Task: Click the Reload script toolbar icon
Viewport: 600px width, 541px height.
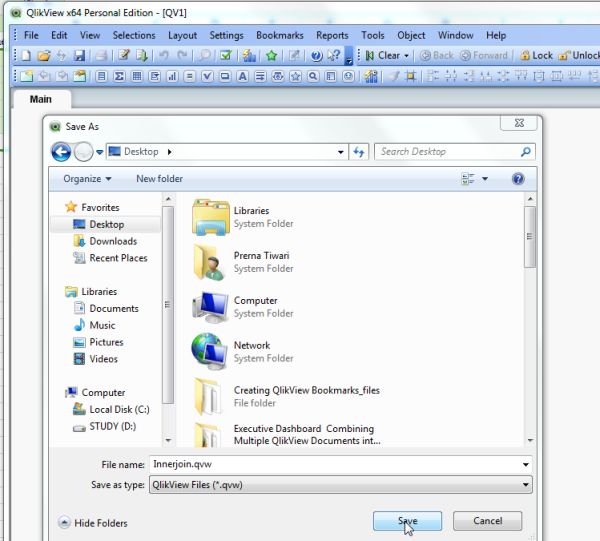Action: tap(142, 56)
